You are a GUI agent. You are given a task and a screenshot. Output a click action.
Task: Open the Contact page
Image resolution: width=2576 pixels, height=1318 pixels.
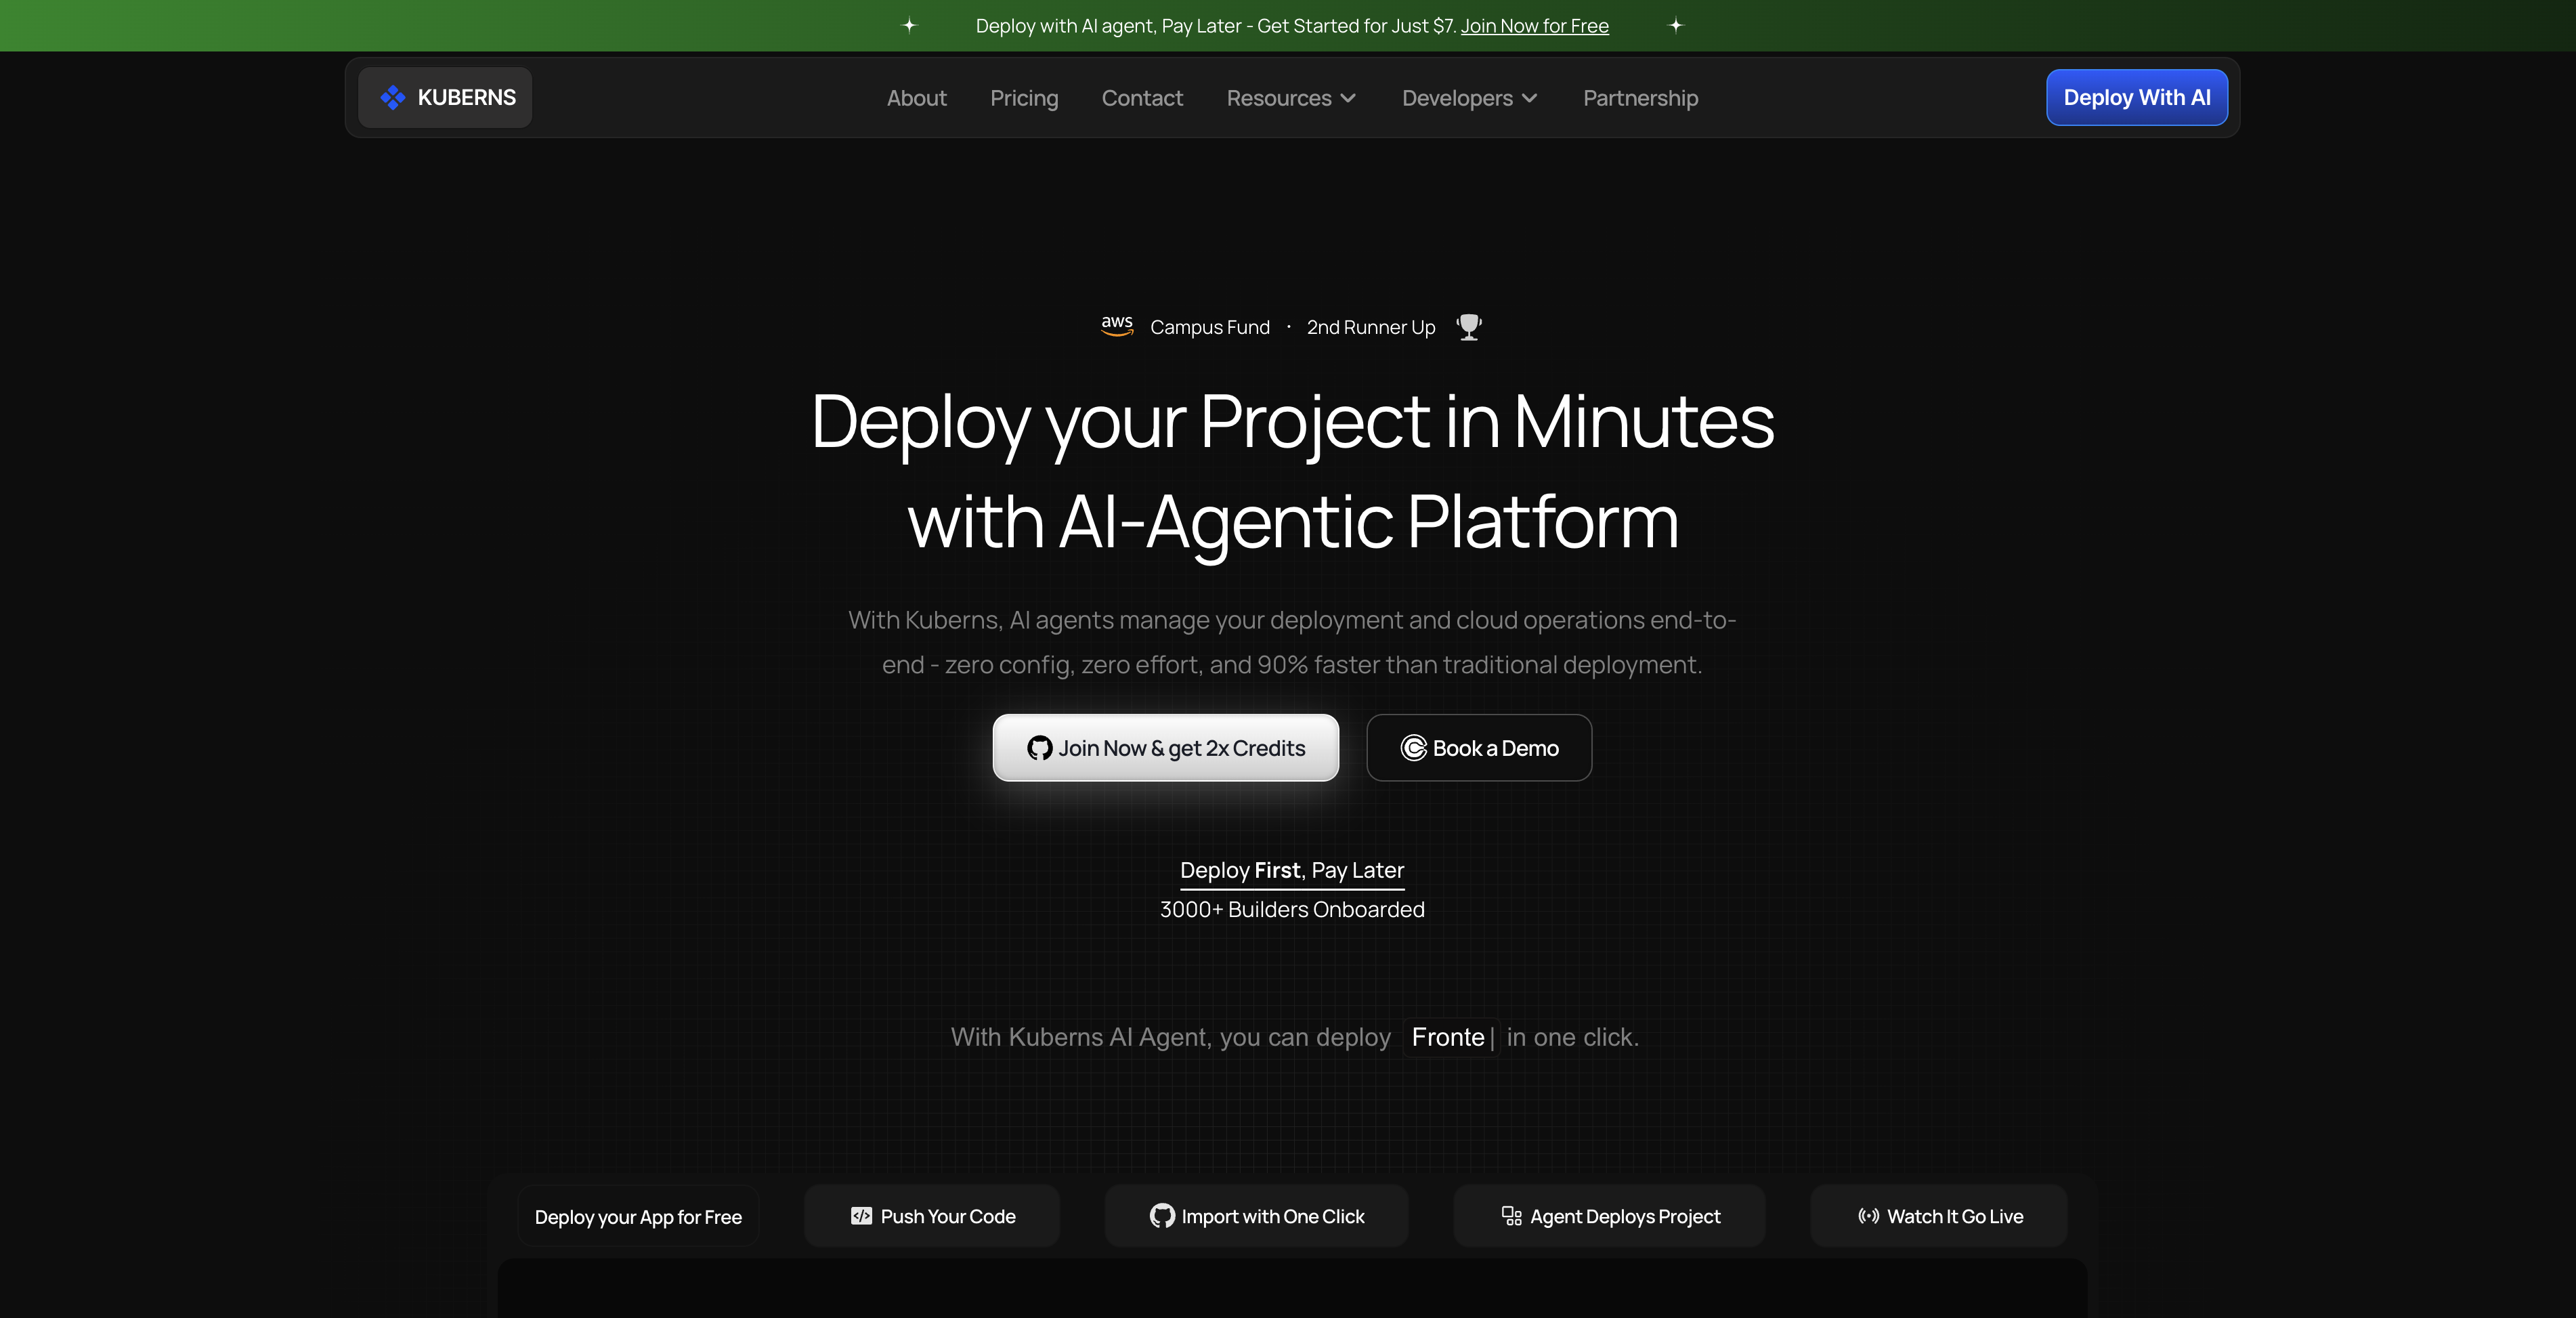(x=1142, y=98)
